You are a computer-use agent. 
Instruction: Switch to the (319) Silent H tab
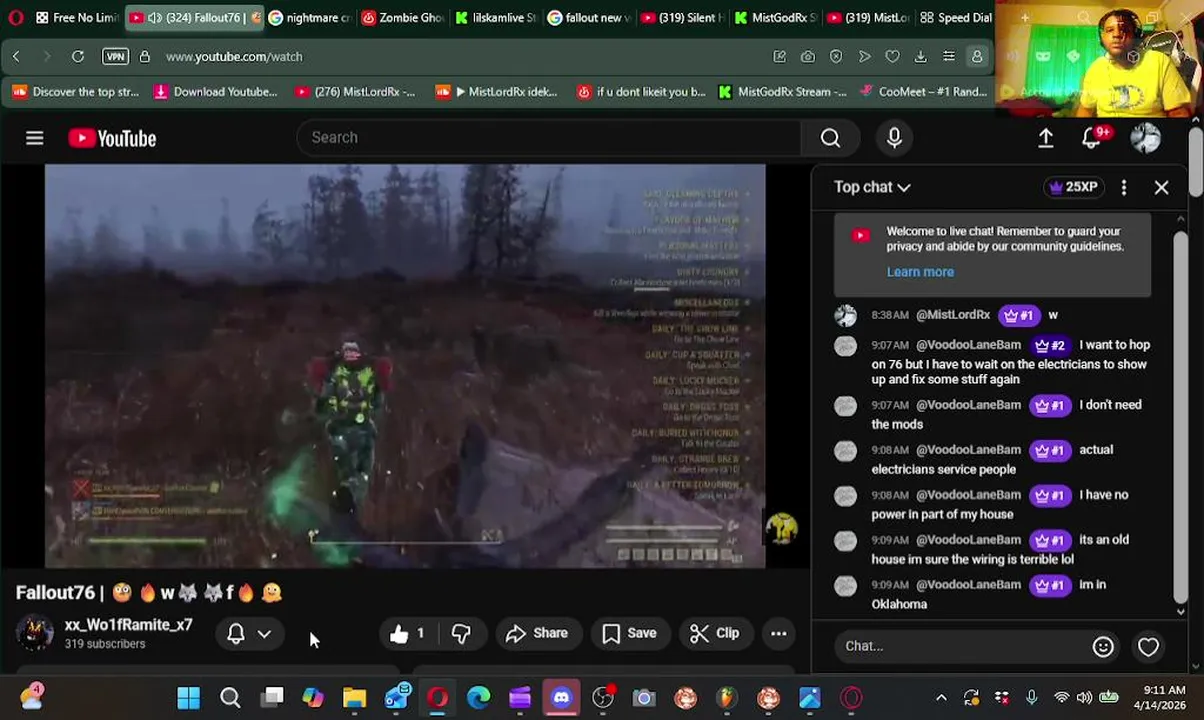681,17
